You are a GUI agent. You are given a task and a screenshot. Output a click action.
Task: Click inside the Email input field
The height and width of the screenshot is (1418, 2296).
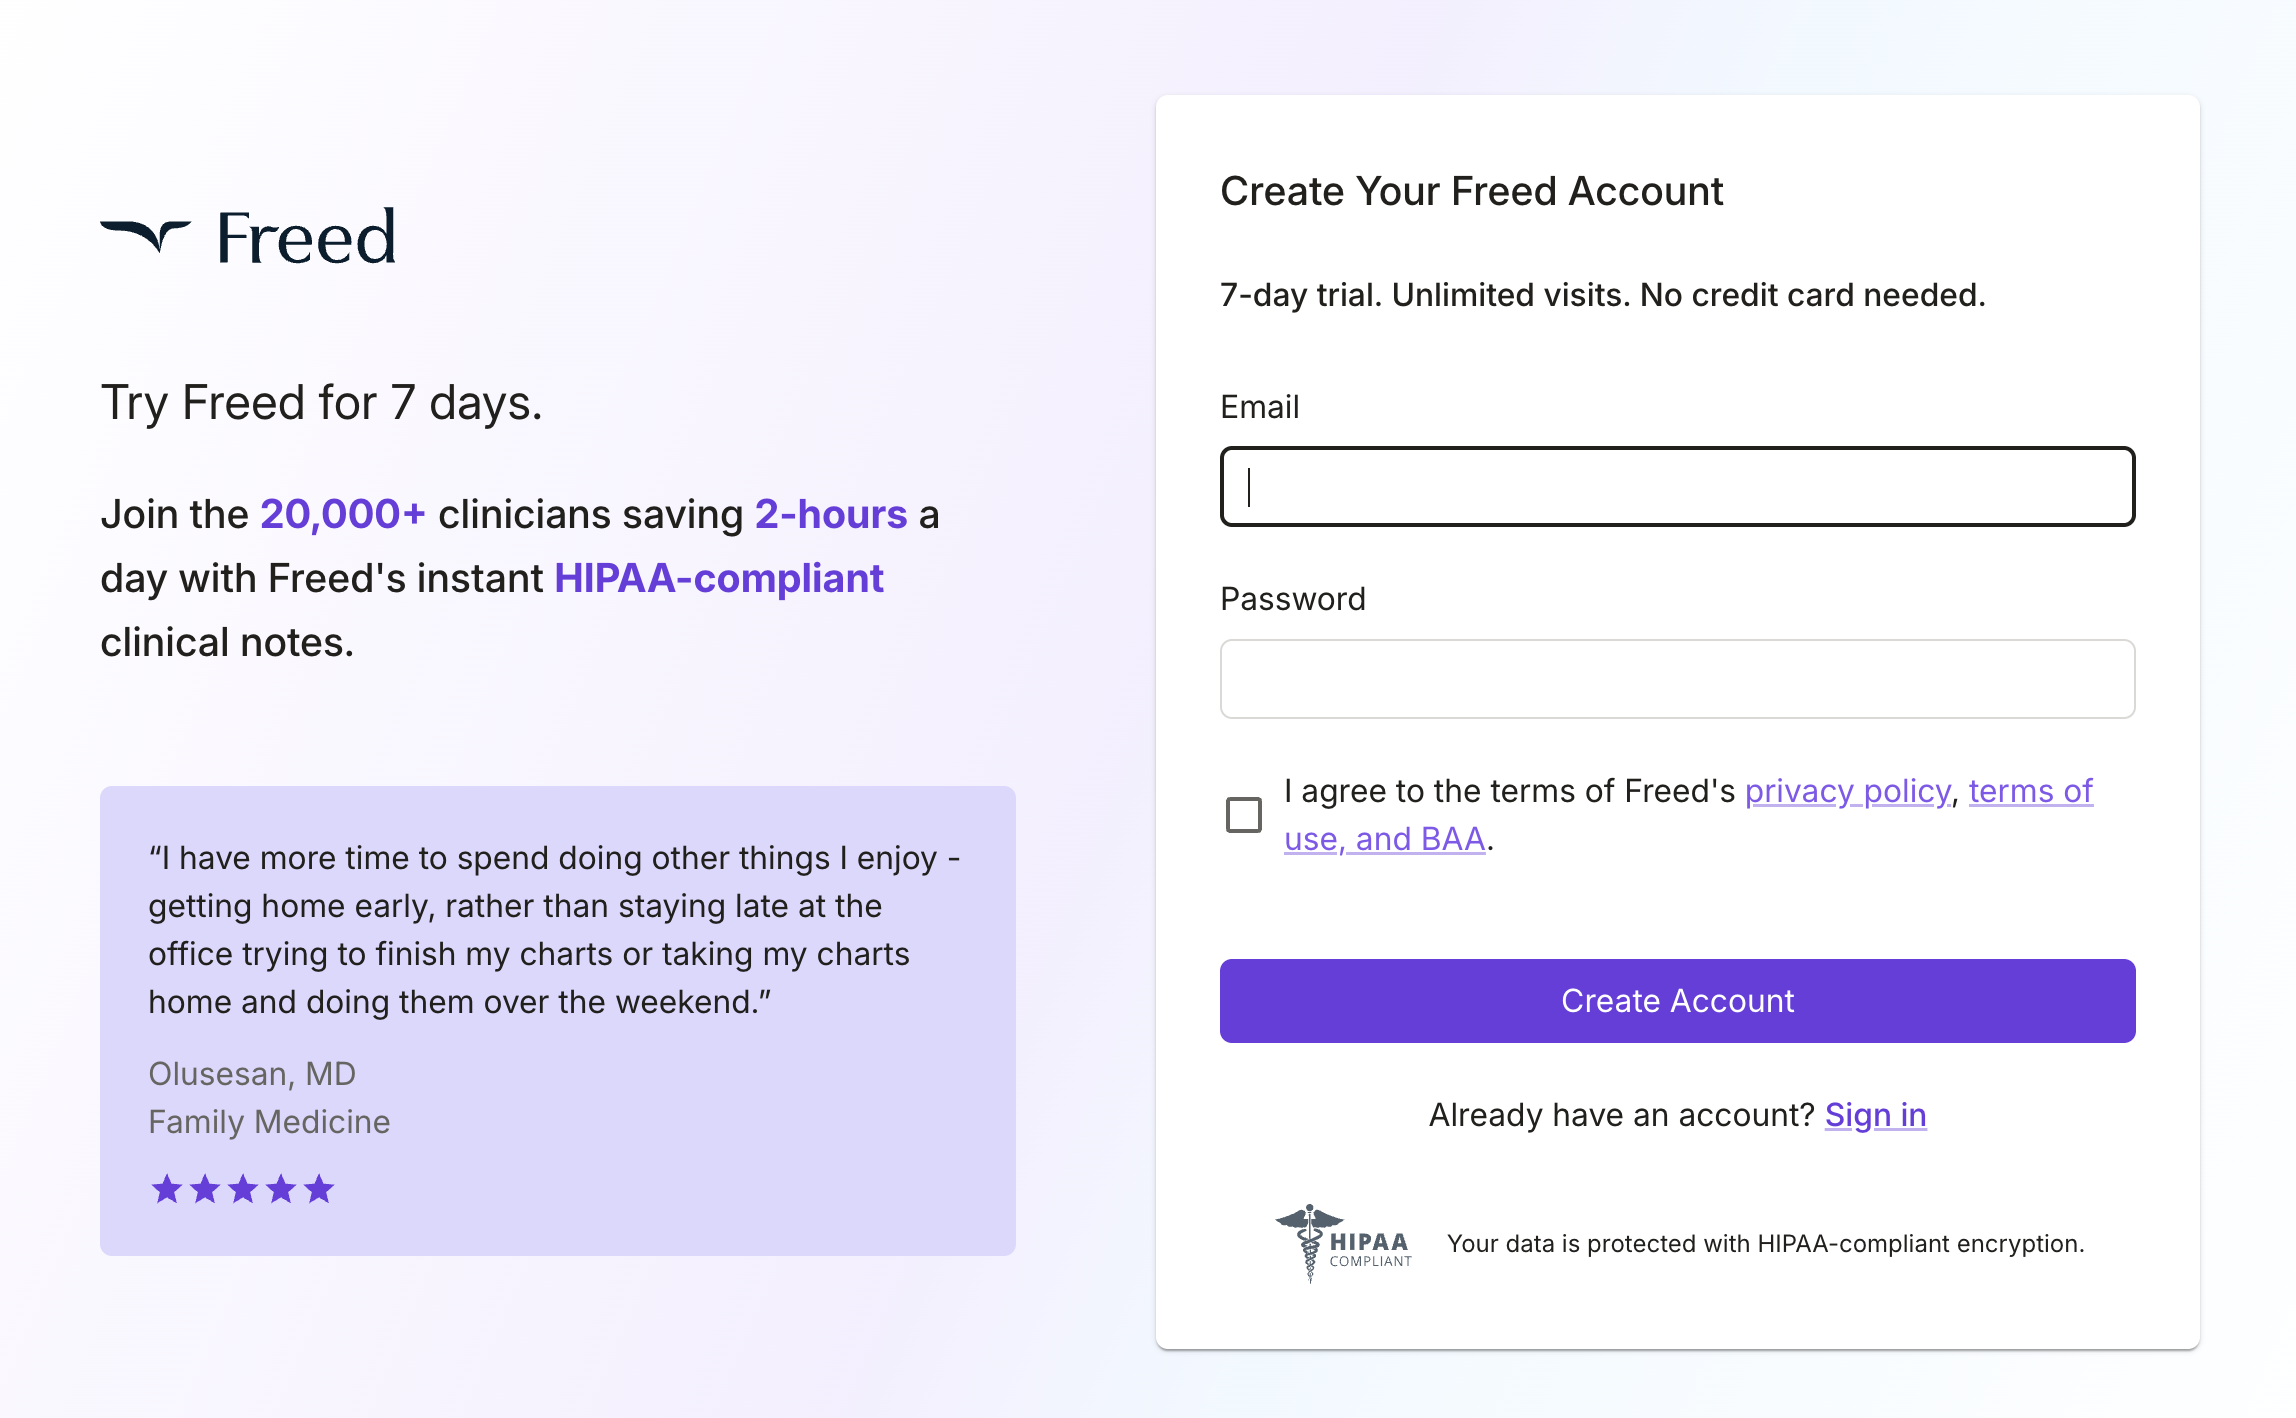[1676, 487]
